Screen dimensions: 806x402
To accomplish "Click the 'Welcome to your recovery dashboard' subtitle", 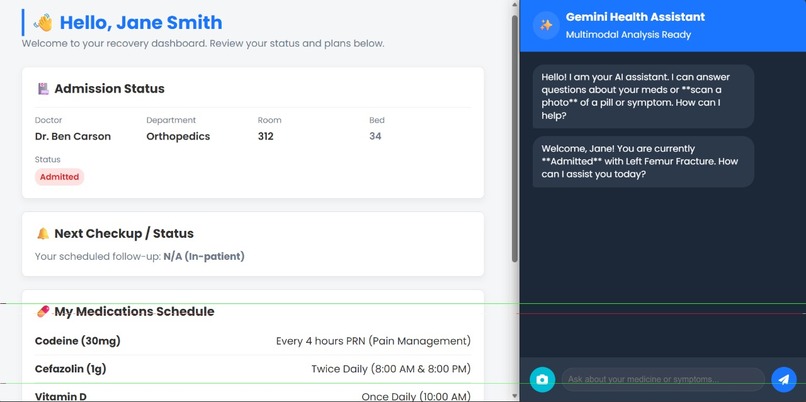I will (x=203, y=44).
